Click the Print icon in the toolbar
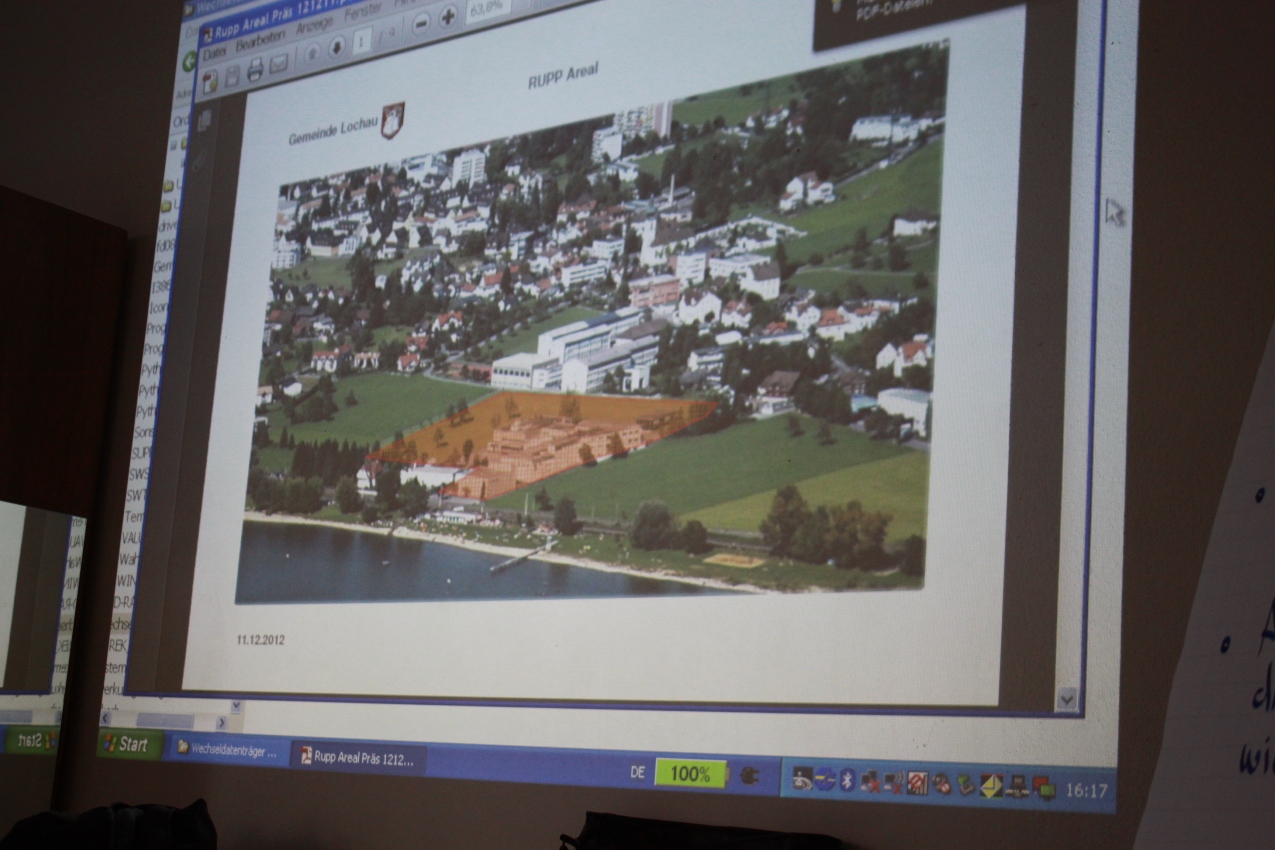Screen dimensions: 1275x850 (255, 70)
